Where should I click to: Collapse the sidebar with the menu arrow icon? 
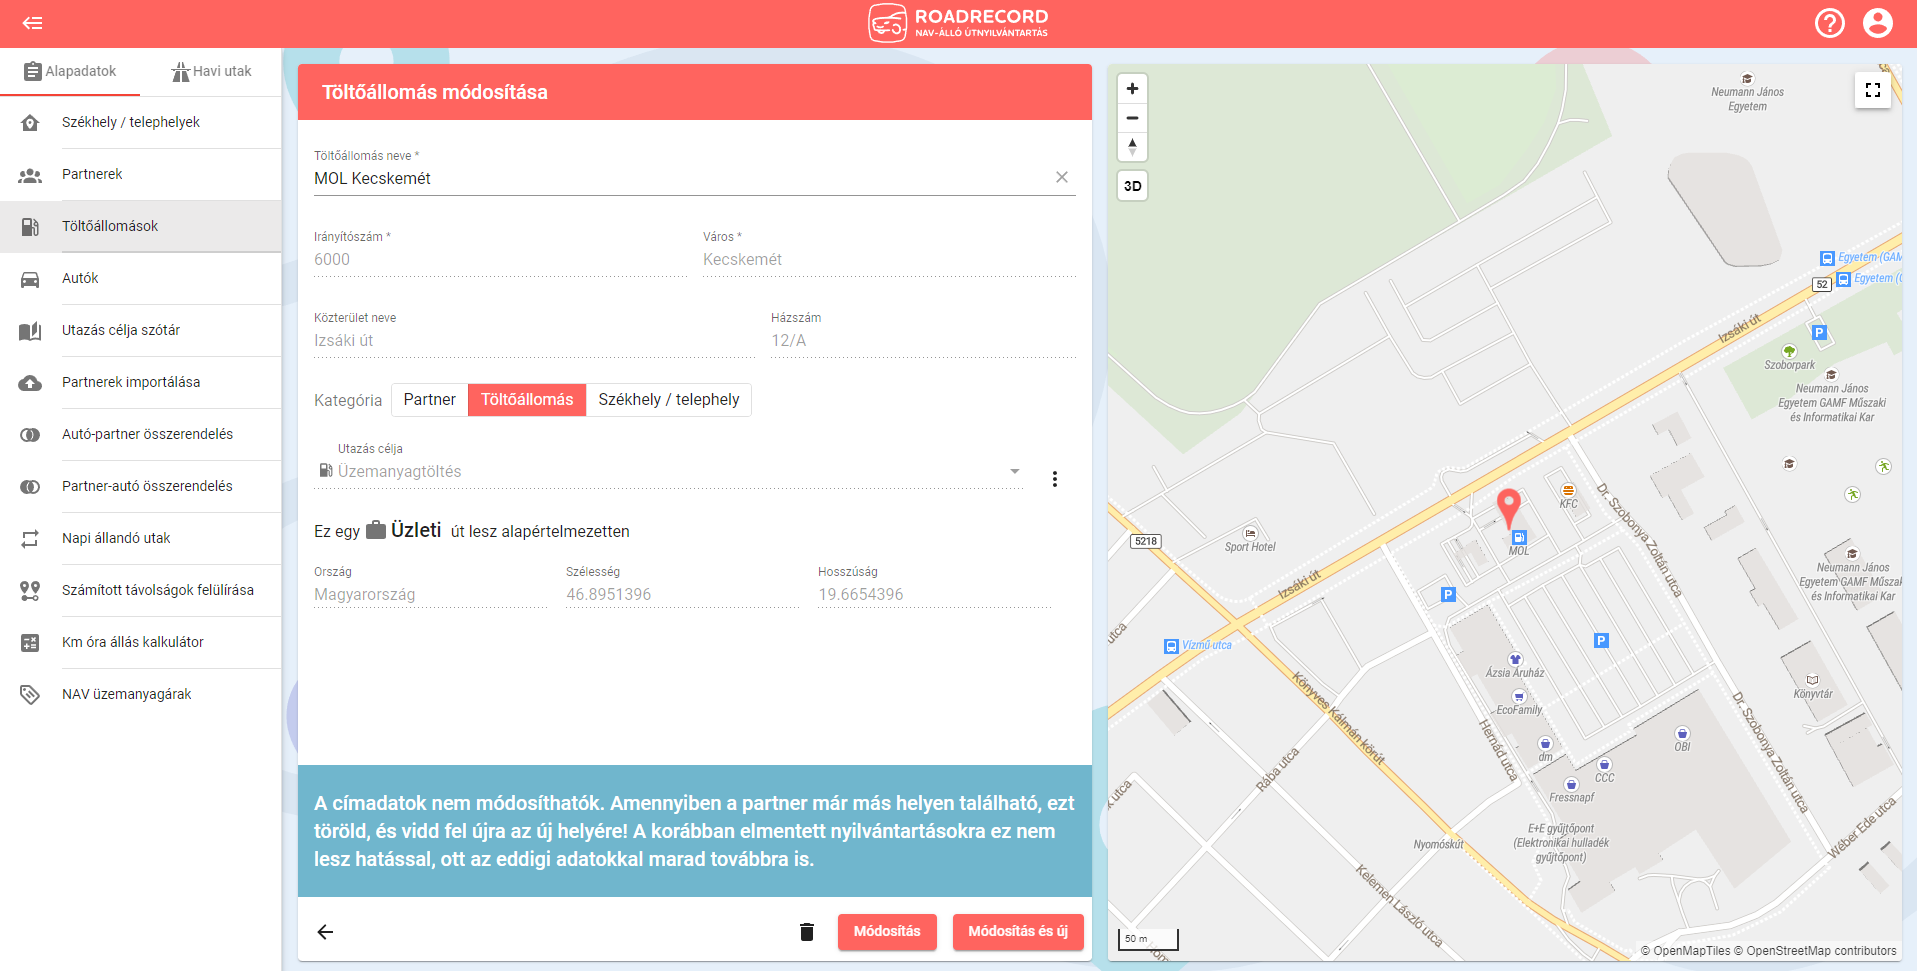tap(32, 23)
